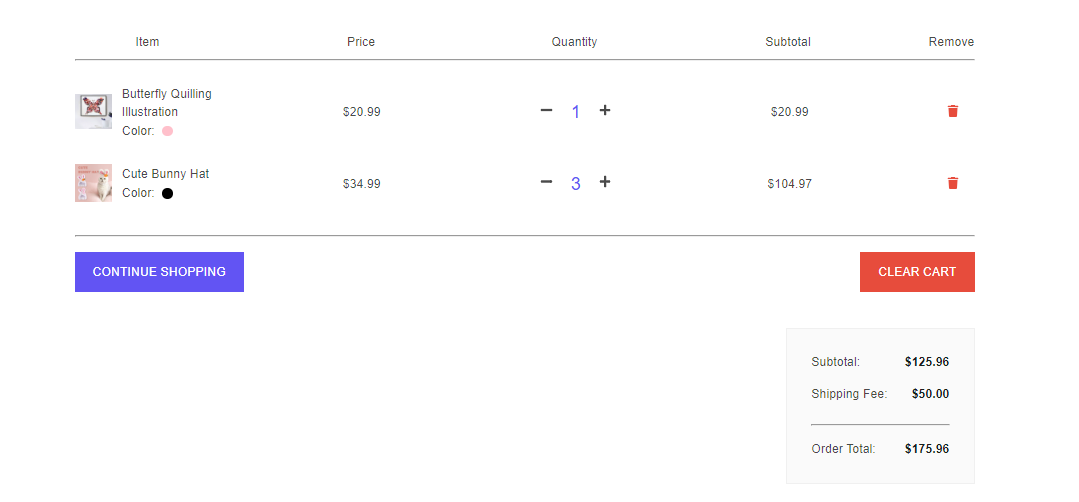This screenshot has width=1079, height=502.
Task: Decrease Butterfly Quilling Illustration quantity with minus
Action: (546, 110)
